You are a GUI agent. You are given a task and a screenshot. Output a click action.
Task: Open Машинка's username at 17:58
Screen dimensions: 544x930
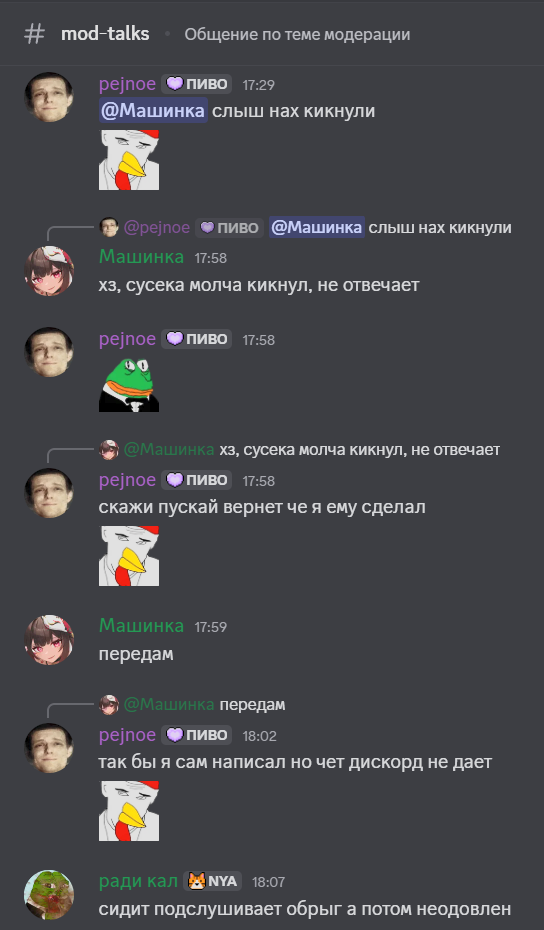pos(141,257)
